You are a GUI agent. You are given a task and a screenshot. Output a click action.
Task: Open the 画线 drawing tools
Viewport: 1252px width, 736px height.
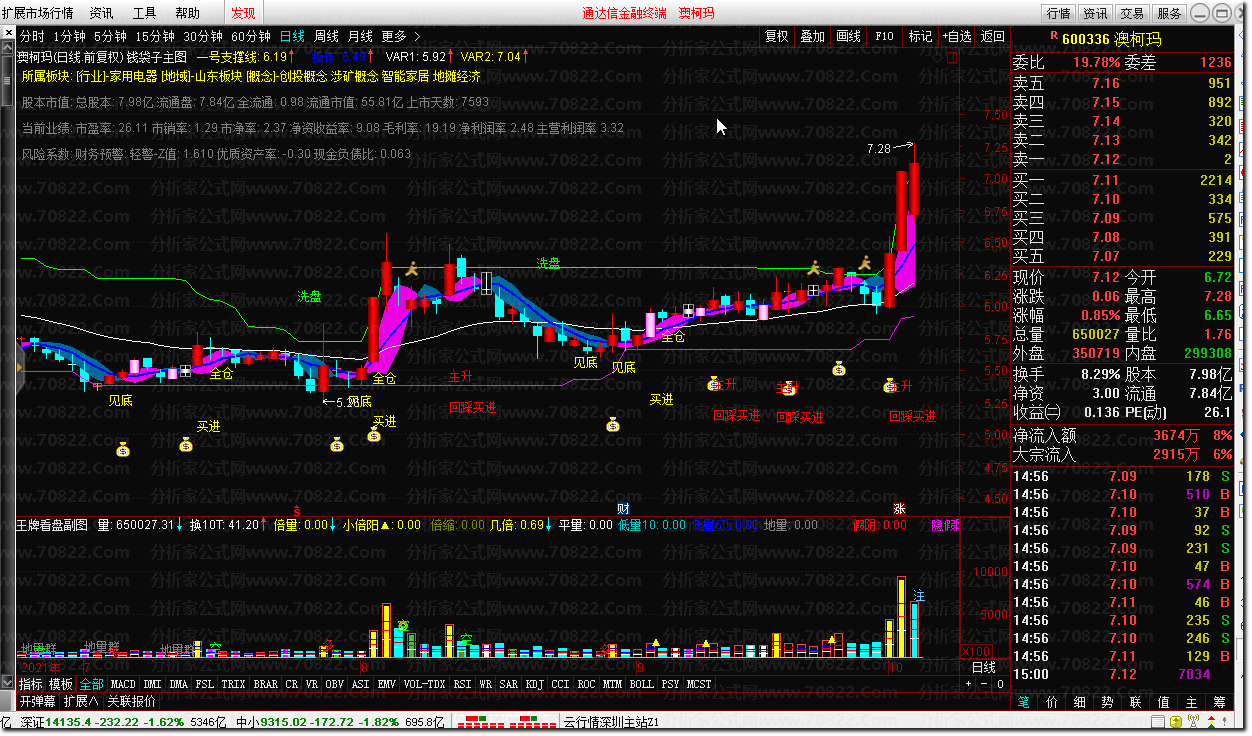[x=849, y=36]
